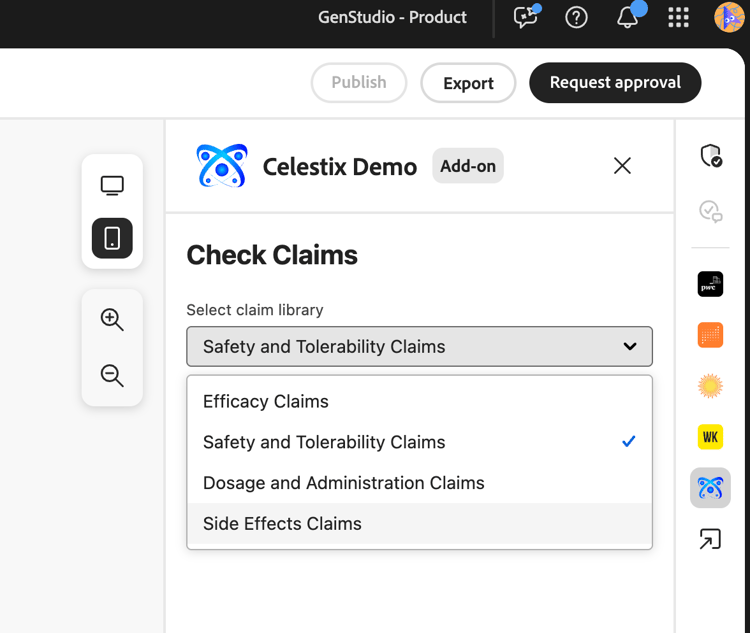Select Side Effects Claims option

click(282, 523)
